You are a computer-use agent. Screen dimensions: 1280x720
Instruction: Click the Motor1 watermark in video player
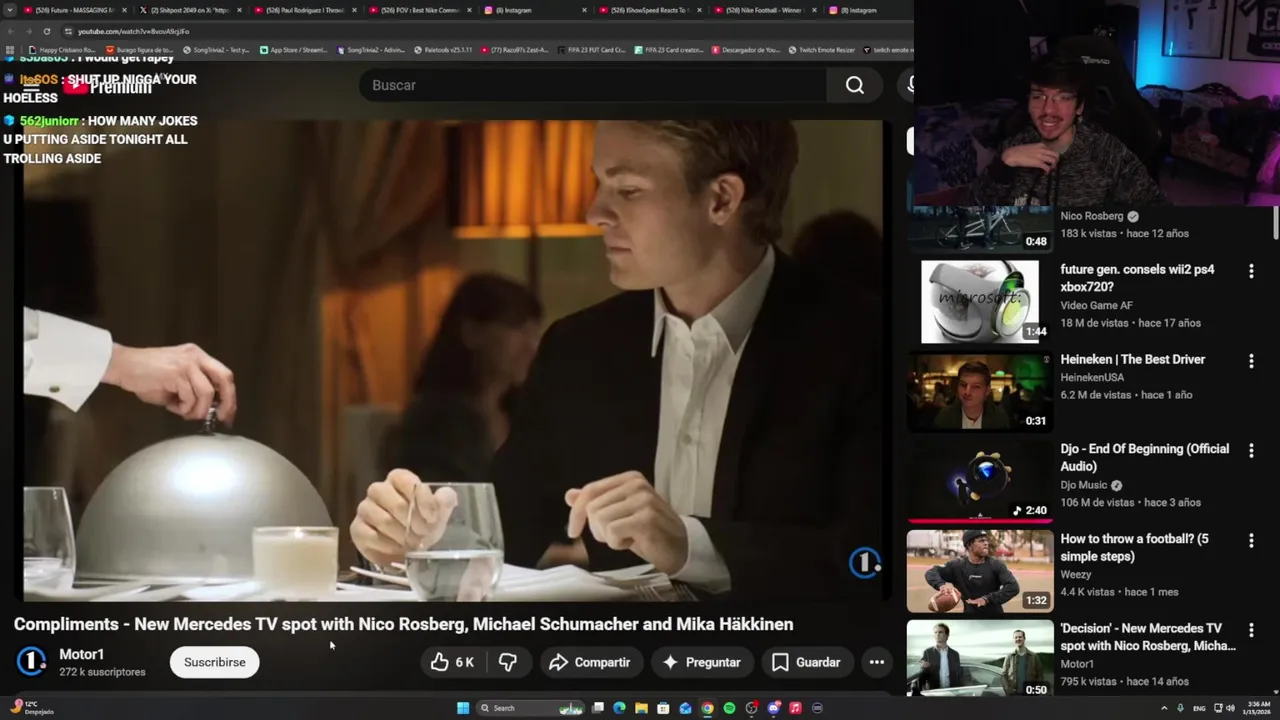[865, 563]
